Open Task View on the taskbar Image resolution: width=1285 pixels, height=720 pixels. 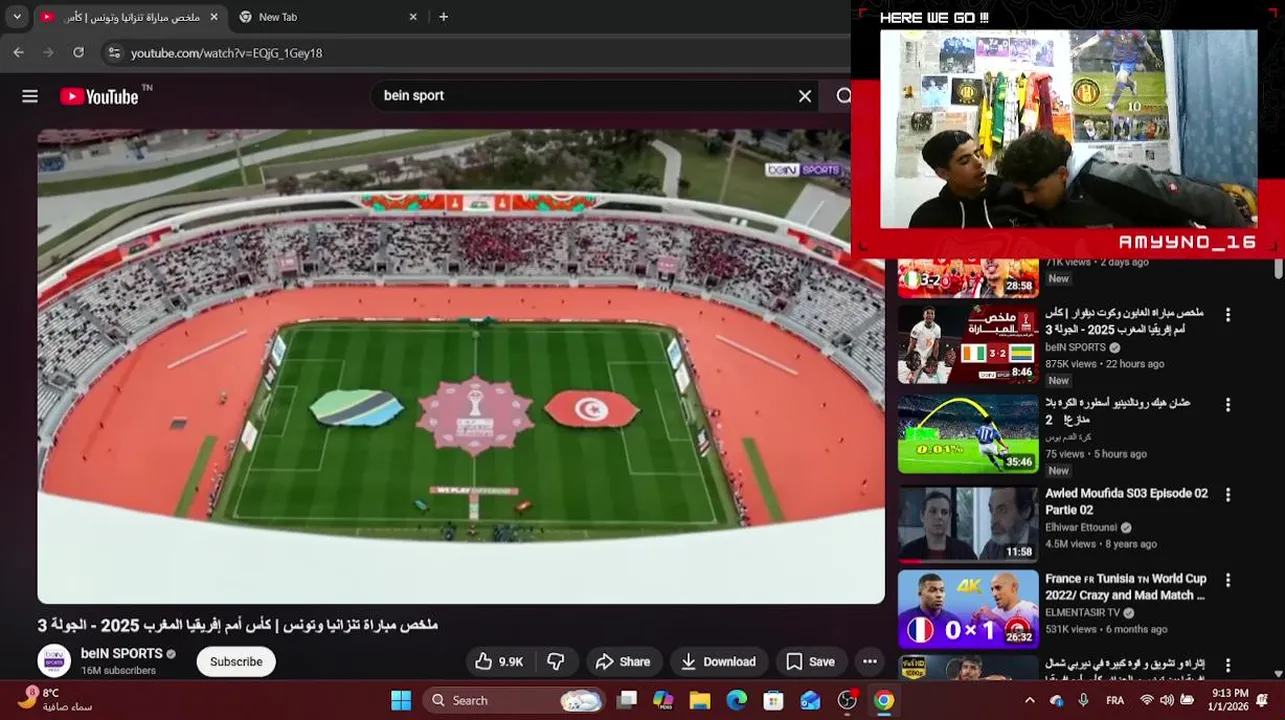627,700
